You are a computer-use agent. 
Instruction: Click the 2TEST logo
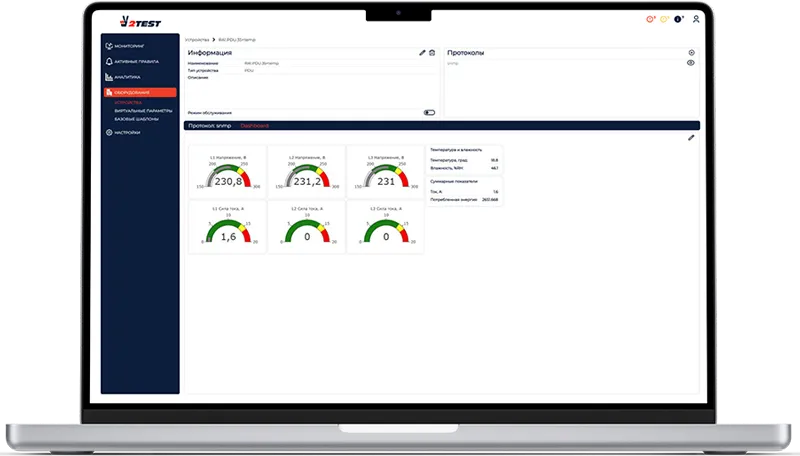133,18
